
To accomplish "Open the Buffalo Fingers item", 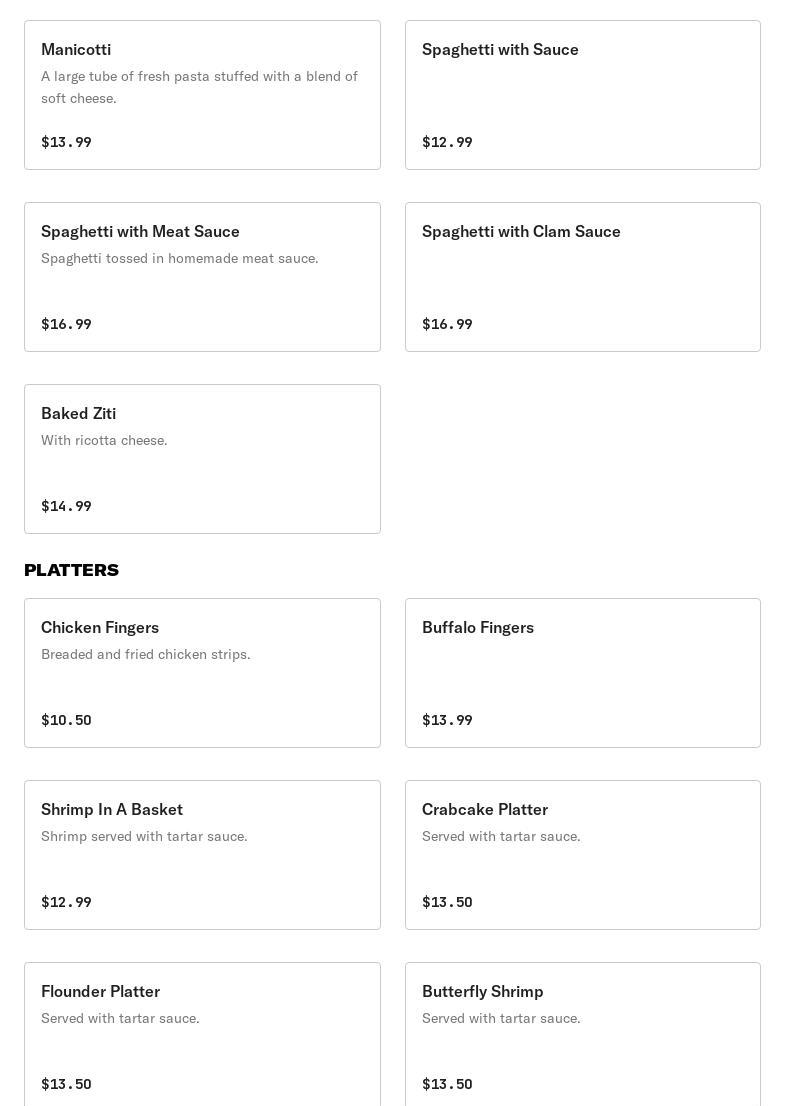I will point(583,673).
